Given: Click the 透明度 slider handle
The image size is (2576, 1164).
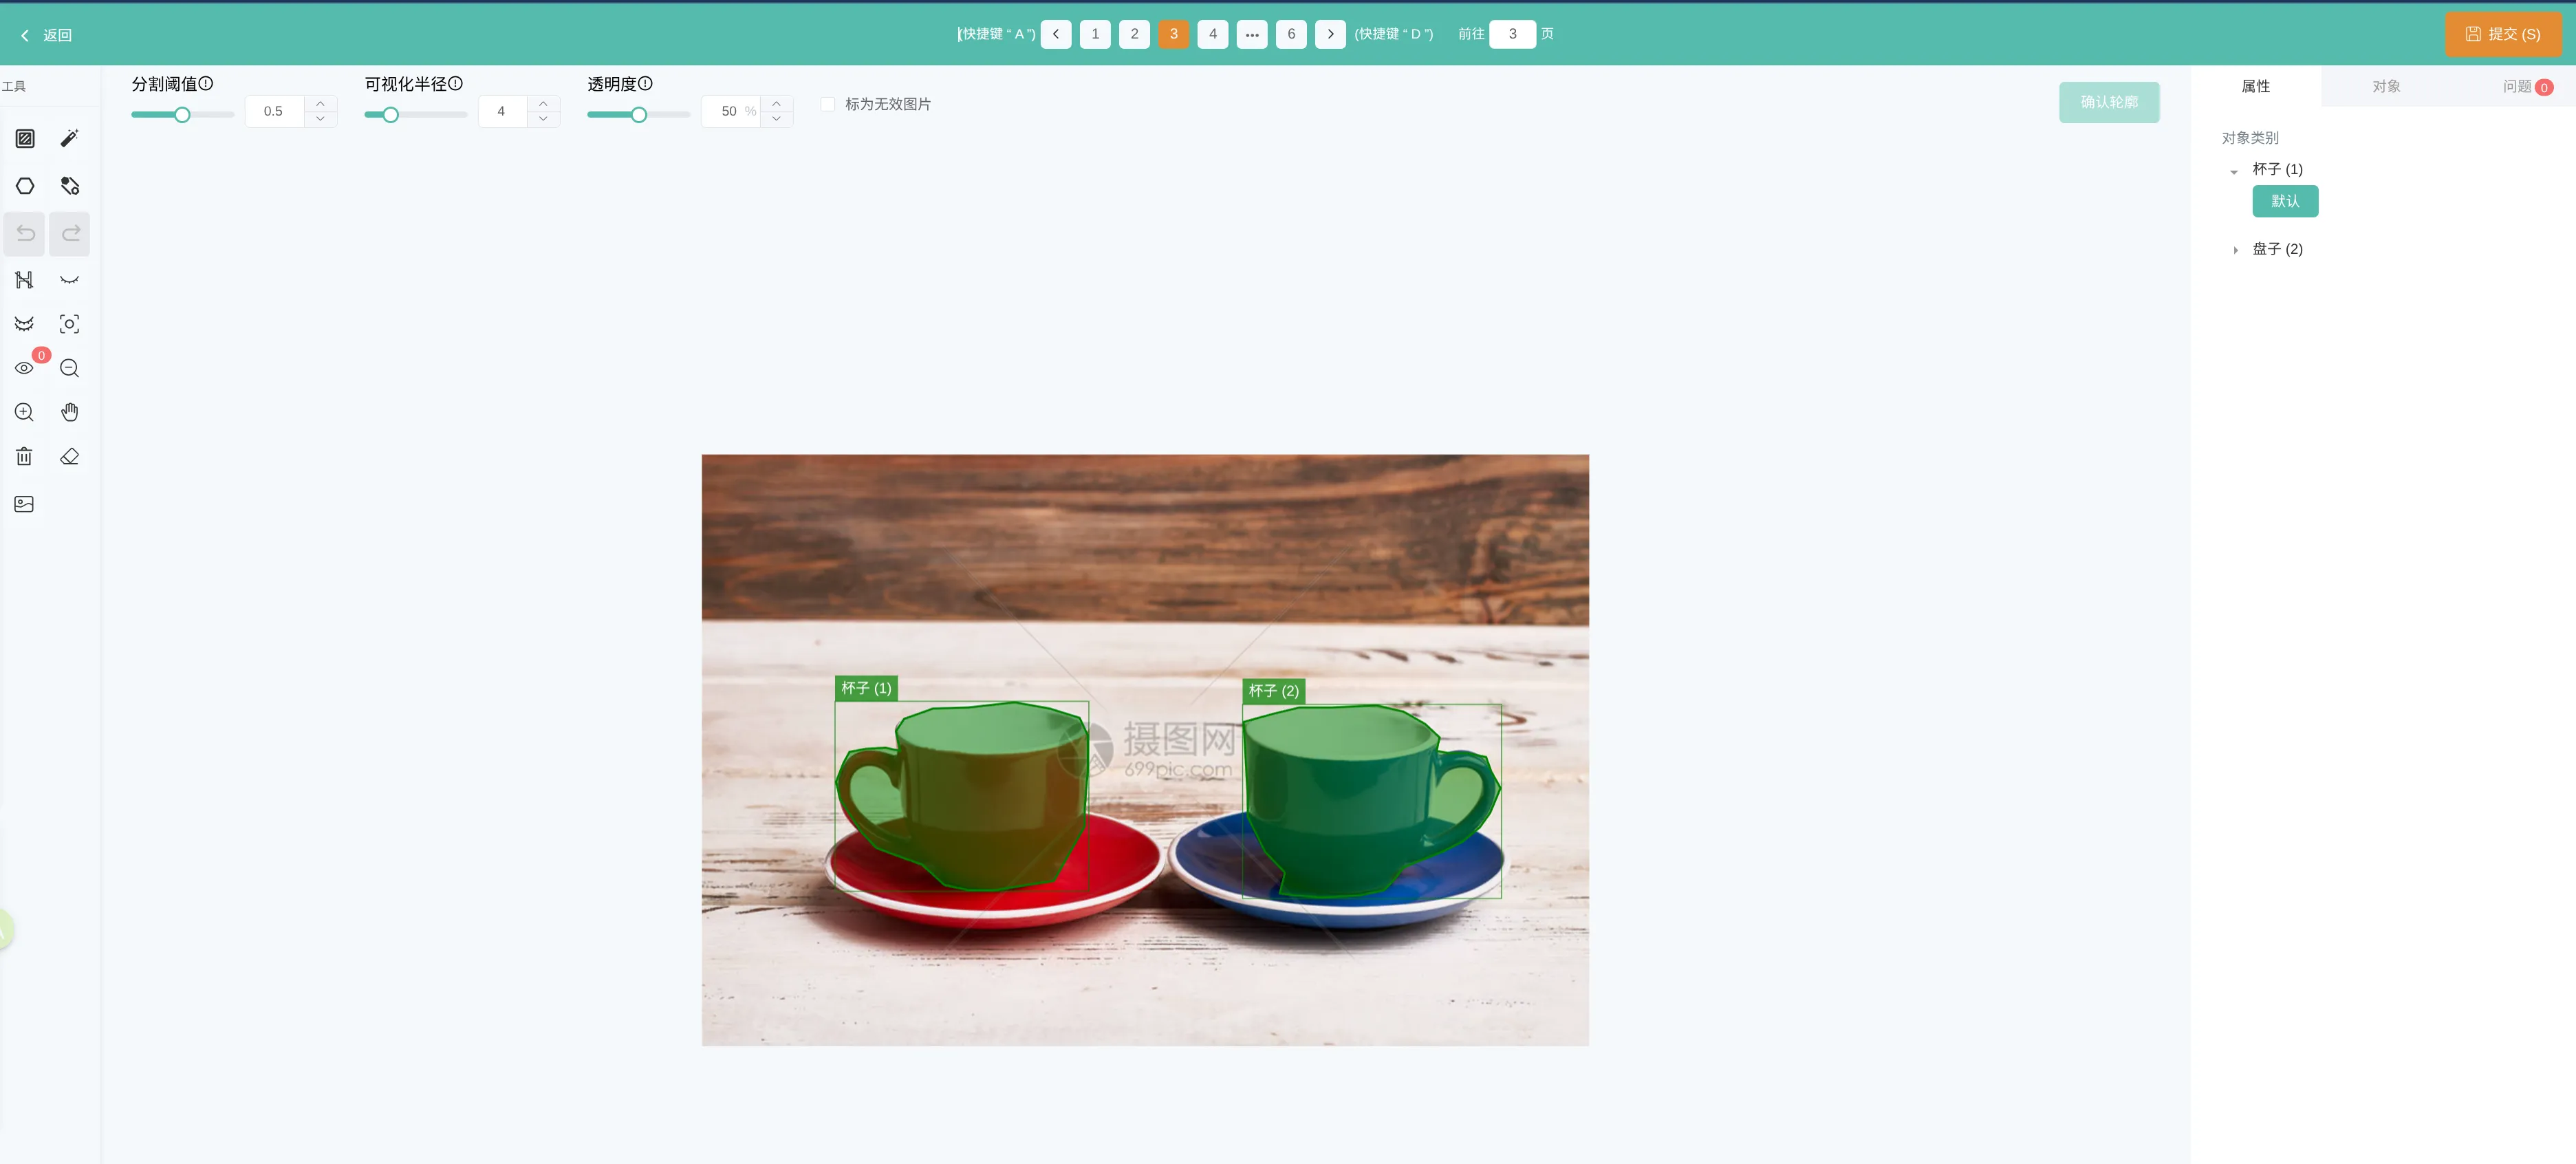Looking at the screenshot, I should point(639,115).
